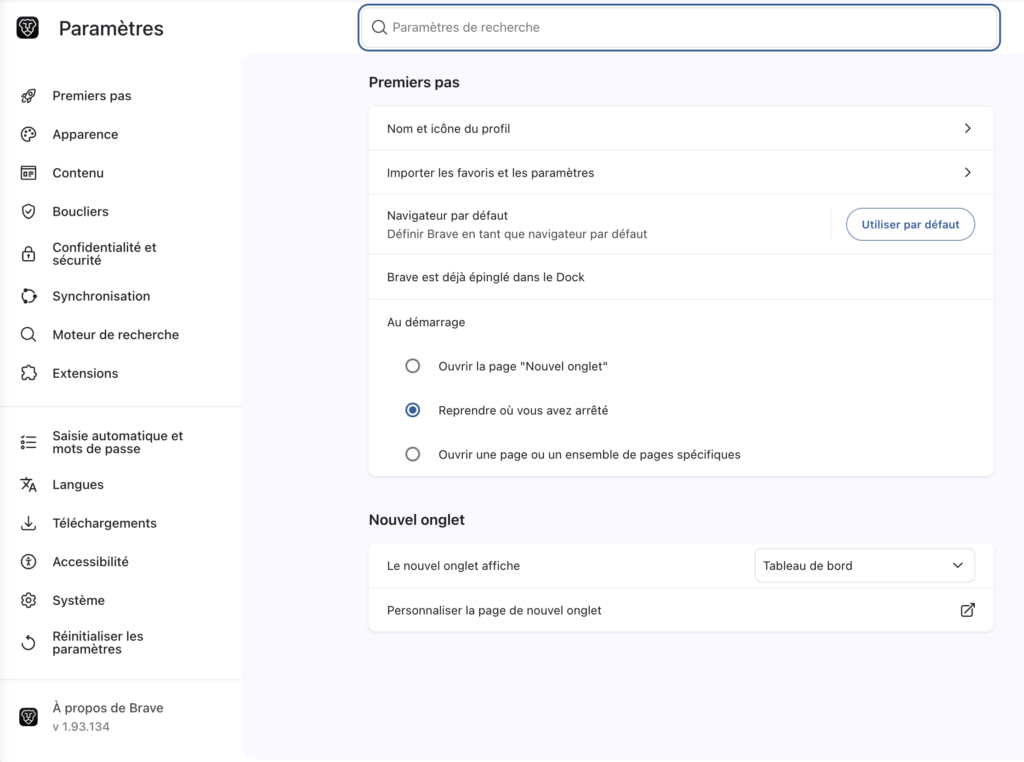Click the download arrow icon for Téléchargements
The image size is (1024, 762).
tap(29, 523)
